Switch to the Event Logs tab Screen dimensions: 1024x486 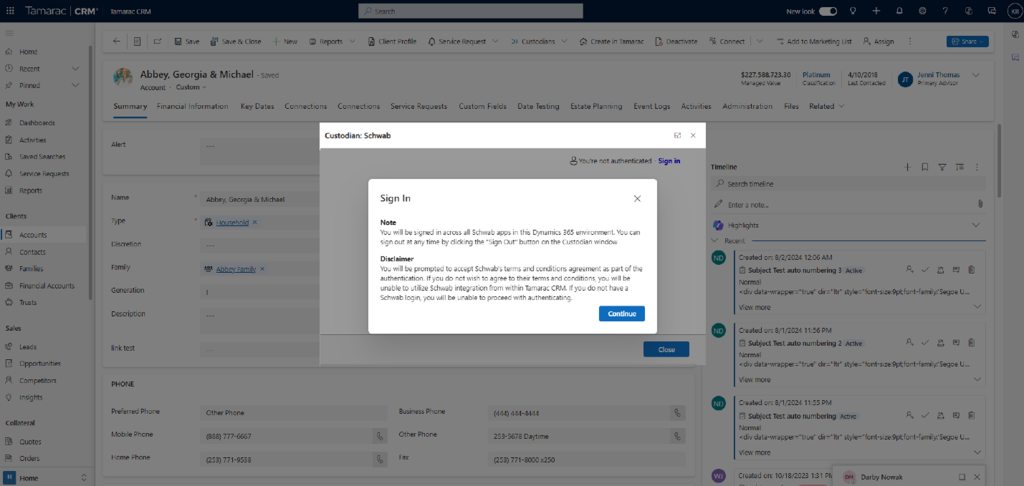(652, 106)
